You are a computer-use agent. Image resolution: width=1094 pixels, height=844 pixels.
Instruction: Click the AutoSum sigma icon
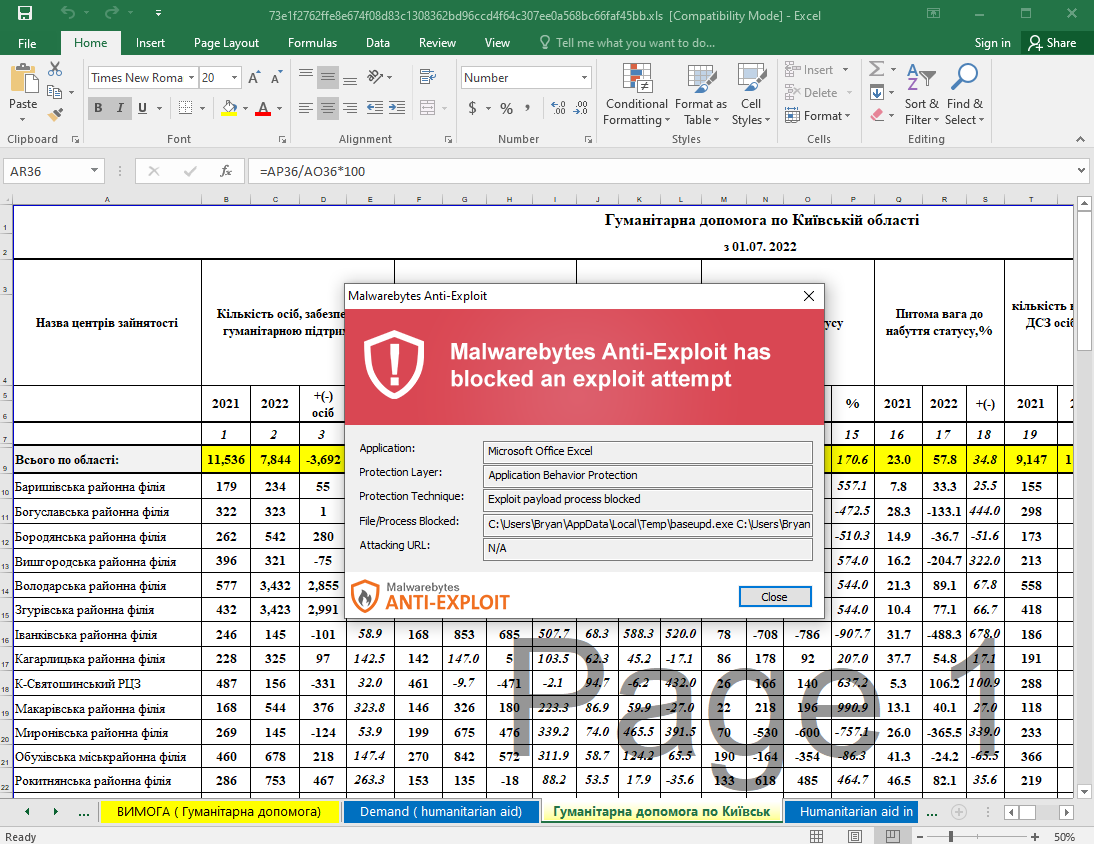coord(876,69)
